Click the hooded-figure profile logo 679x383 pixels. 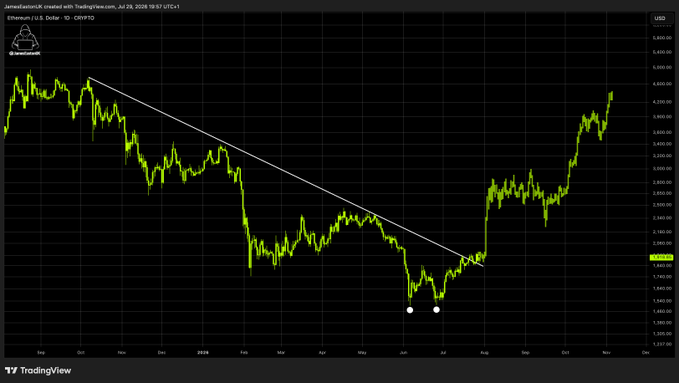click(x=25, y=39)
